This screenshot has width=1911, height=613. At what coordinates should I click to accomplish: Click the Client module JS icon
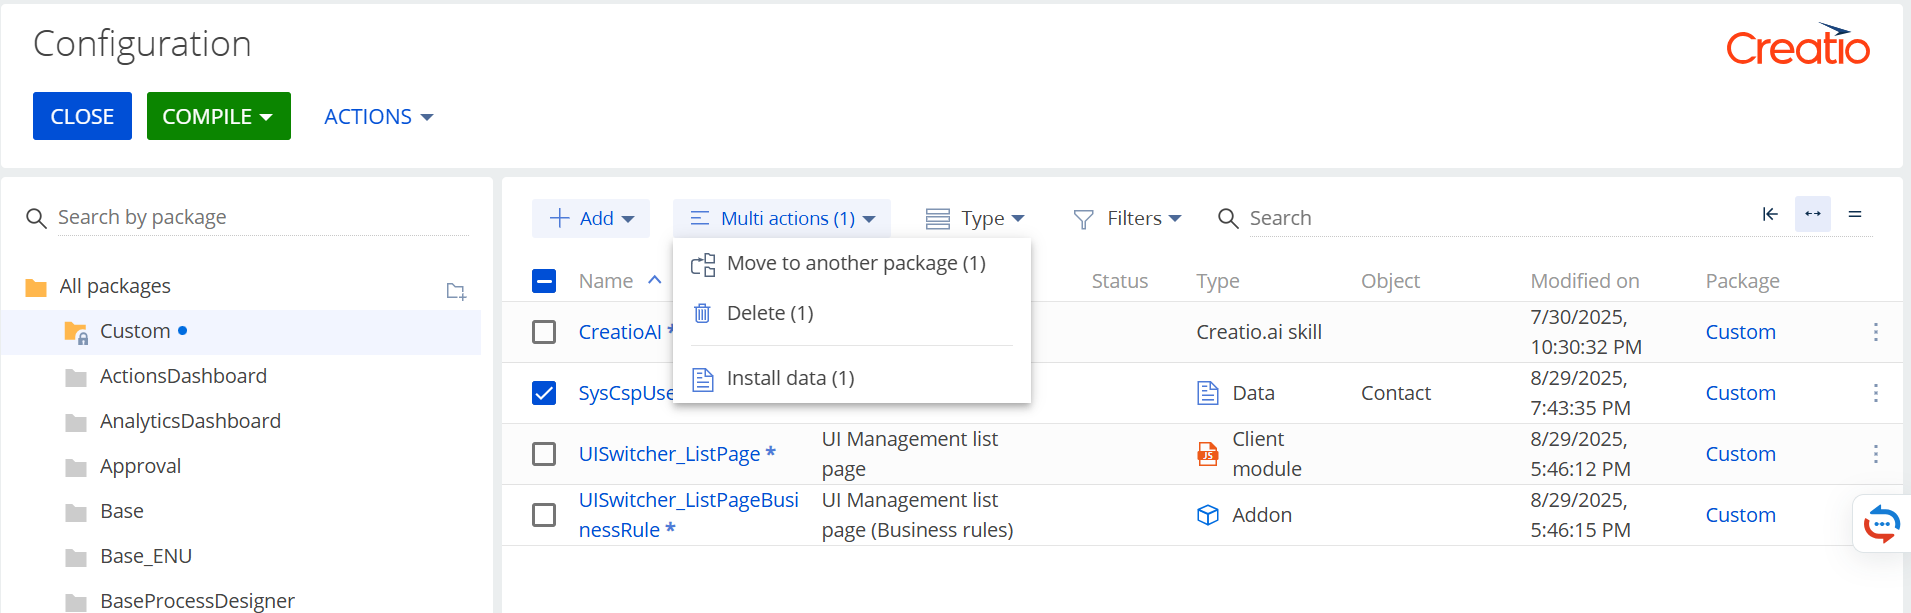[1208, 454]
